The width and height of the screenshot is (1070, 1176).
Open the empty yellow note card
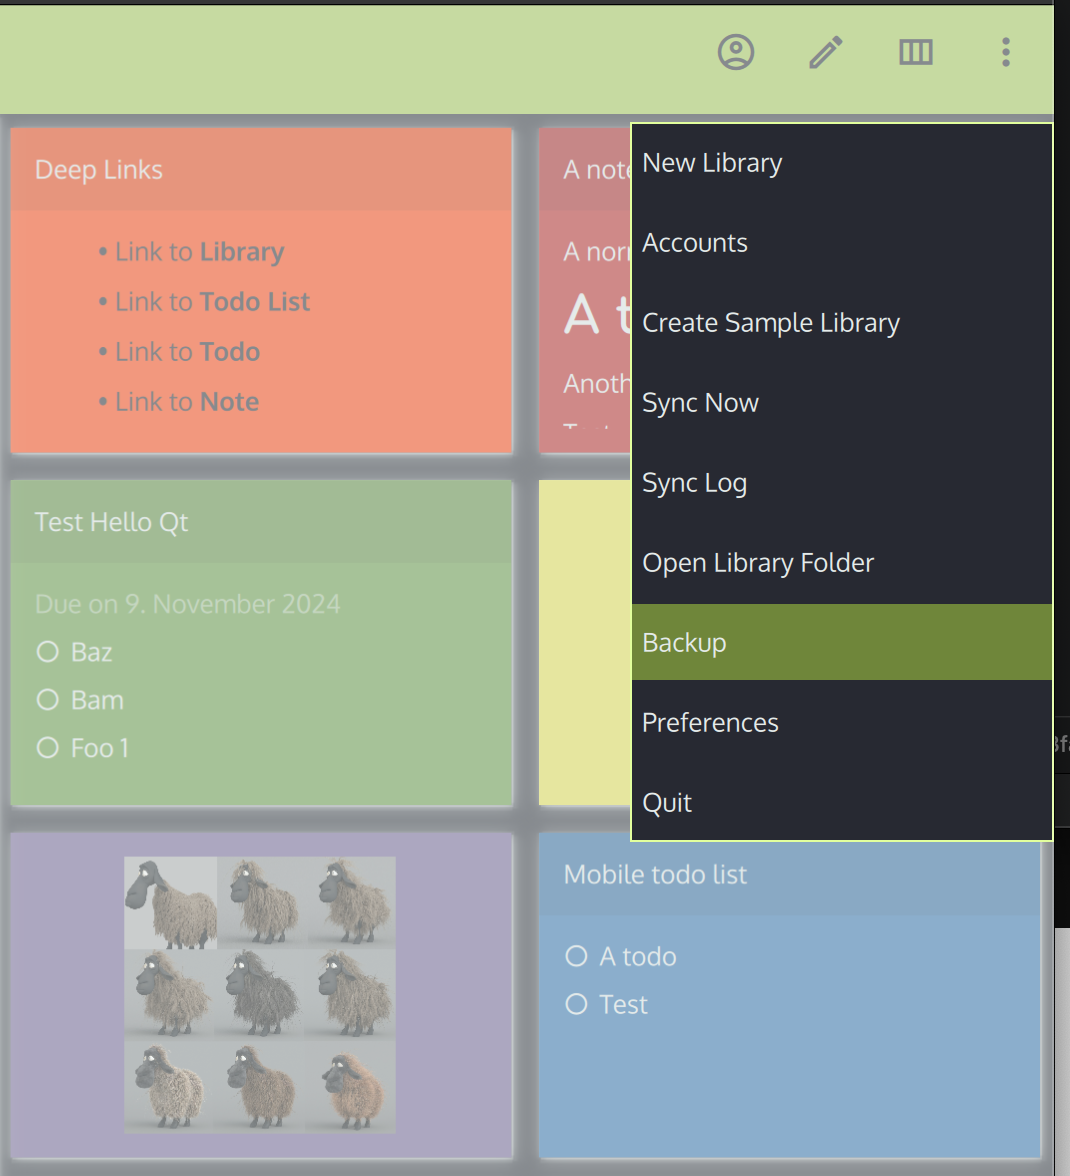[x=585, y=643]
